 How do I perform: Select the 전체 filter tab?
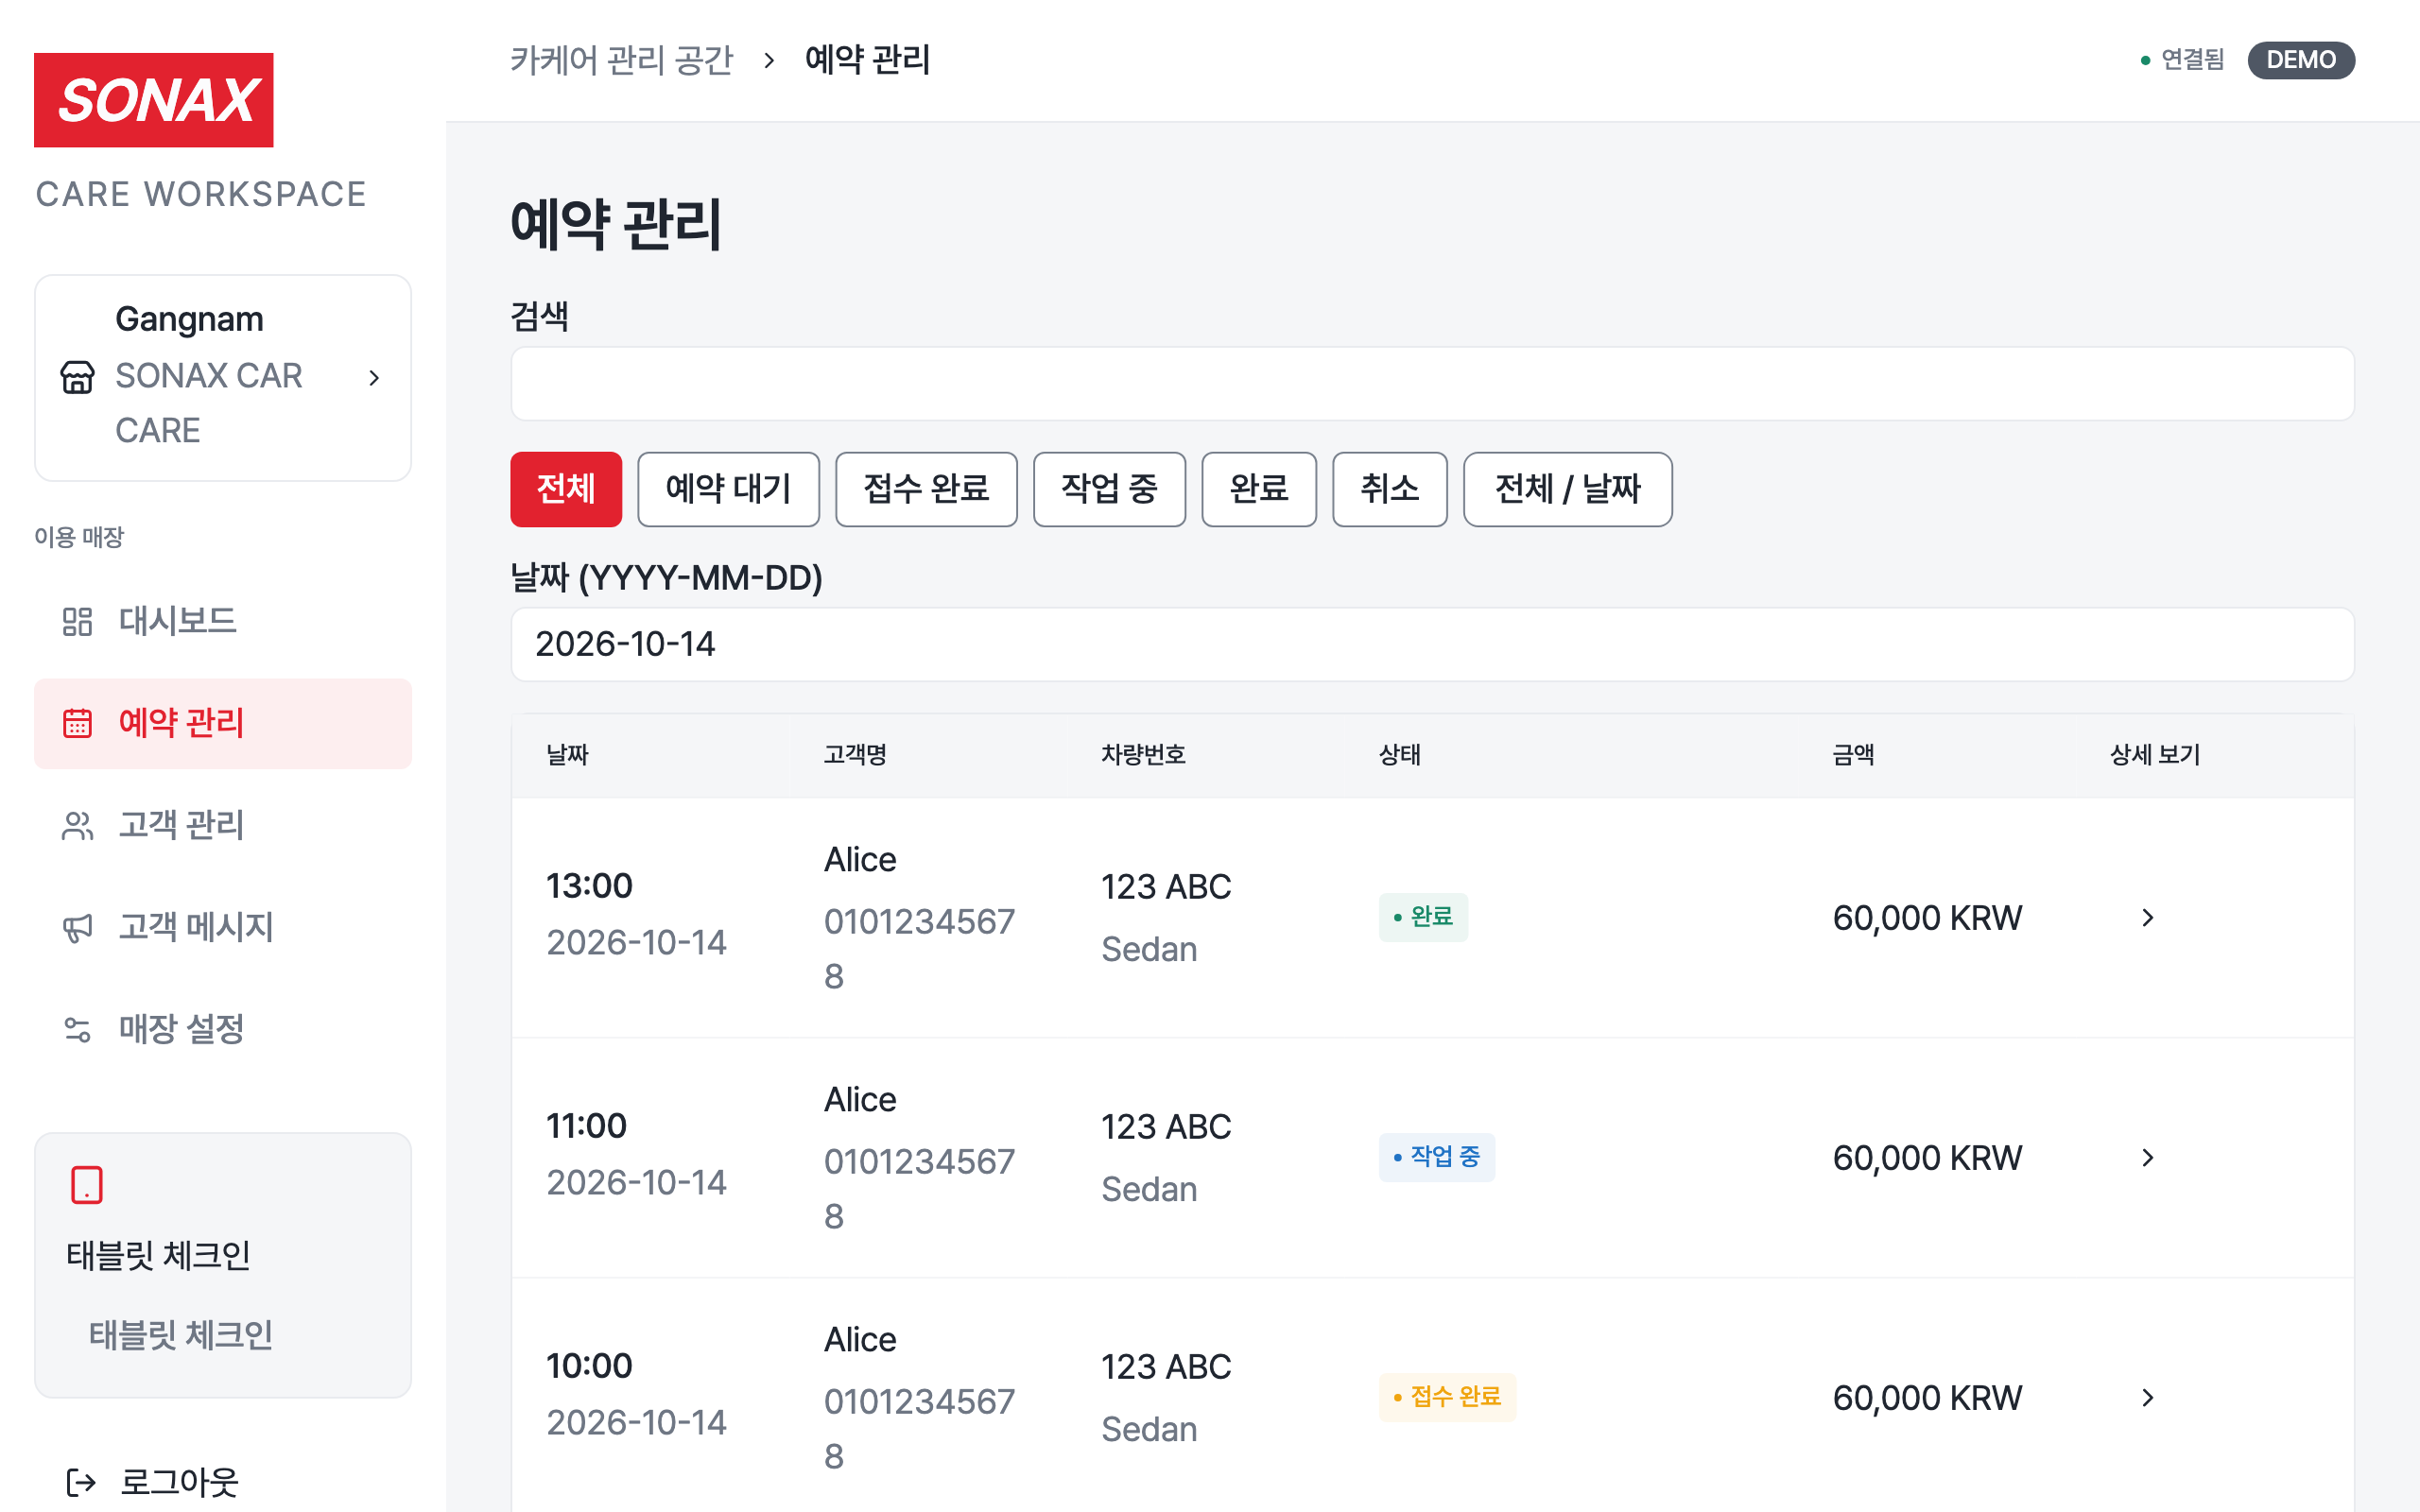click(x=566, y=489)
